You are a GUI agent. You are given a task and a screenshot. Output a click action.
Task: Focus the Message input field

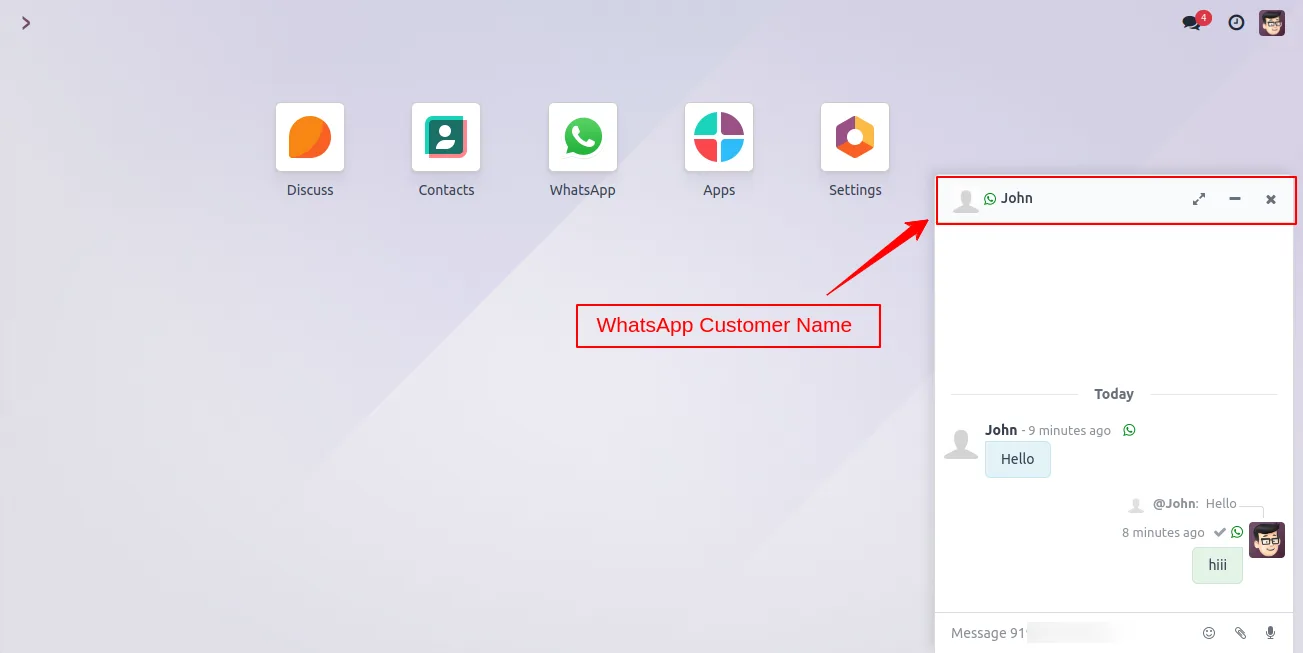(x=1066, y=633)
